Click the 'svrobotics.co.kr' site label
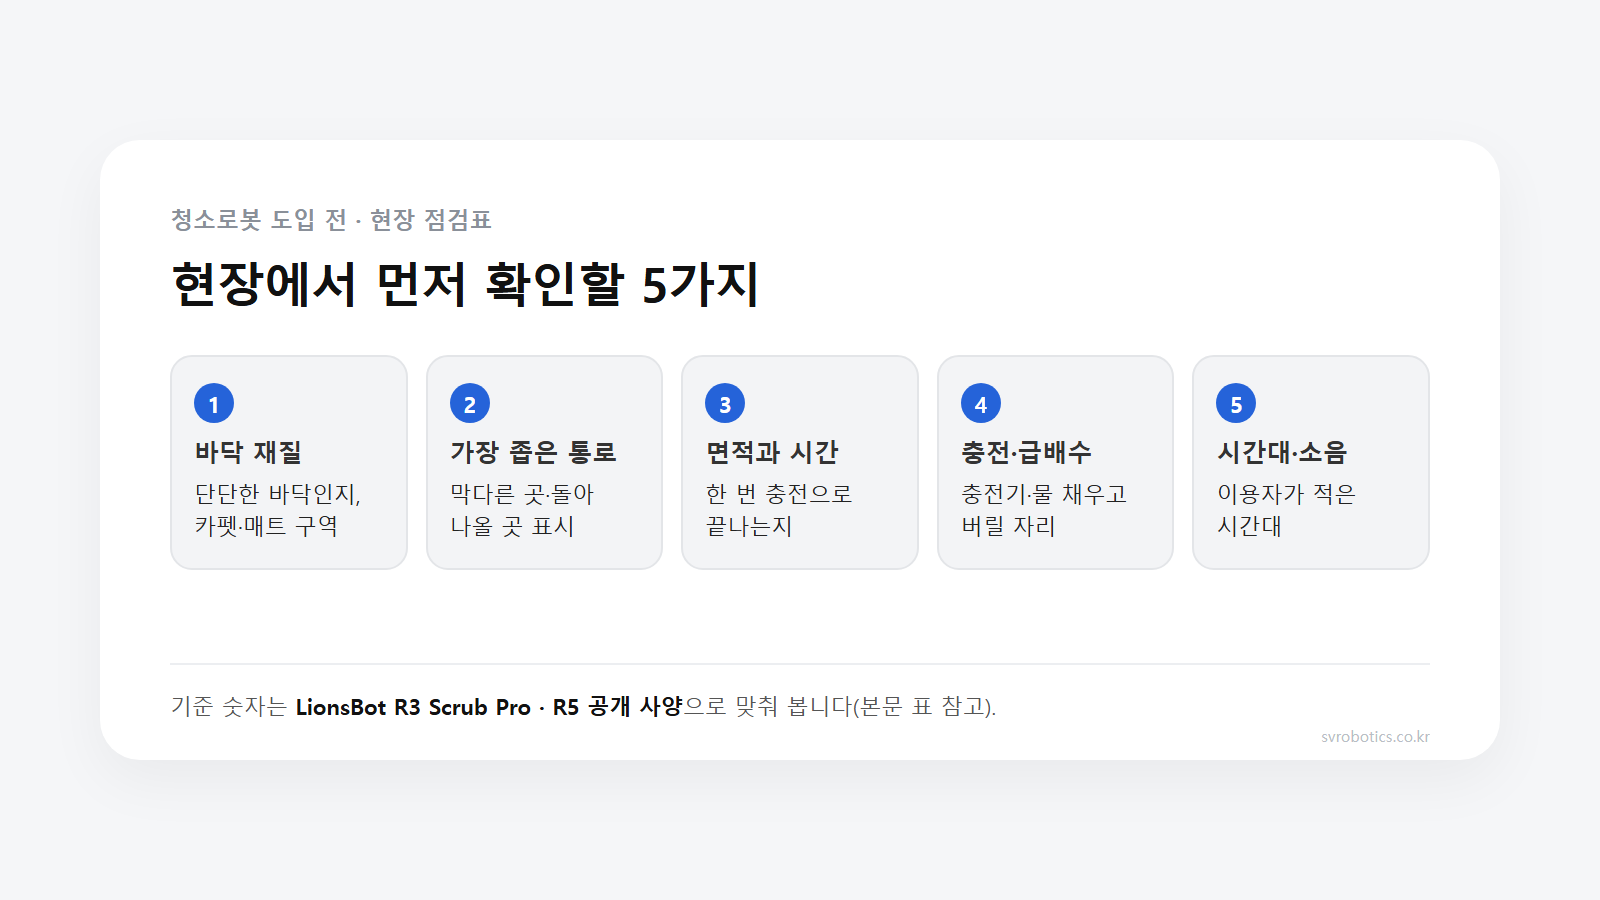The image size is (1600, 900). (1375, 737)
